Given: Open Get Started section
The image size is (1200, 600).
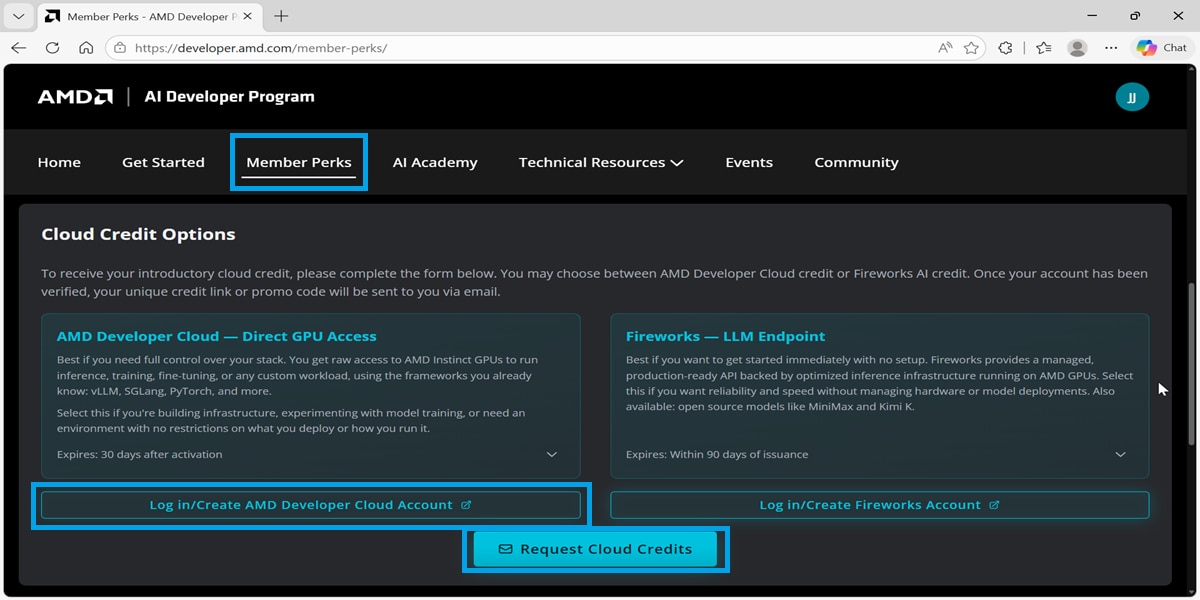Looking at the screenshot, I should [x=163, y=162].
